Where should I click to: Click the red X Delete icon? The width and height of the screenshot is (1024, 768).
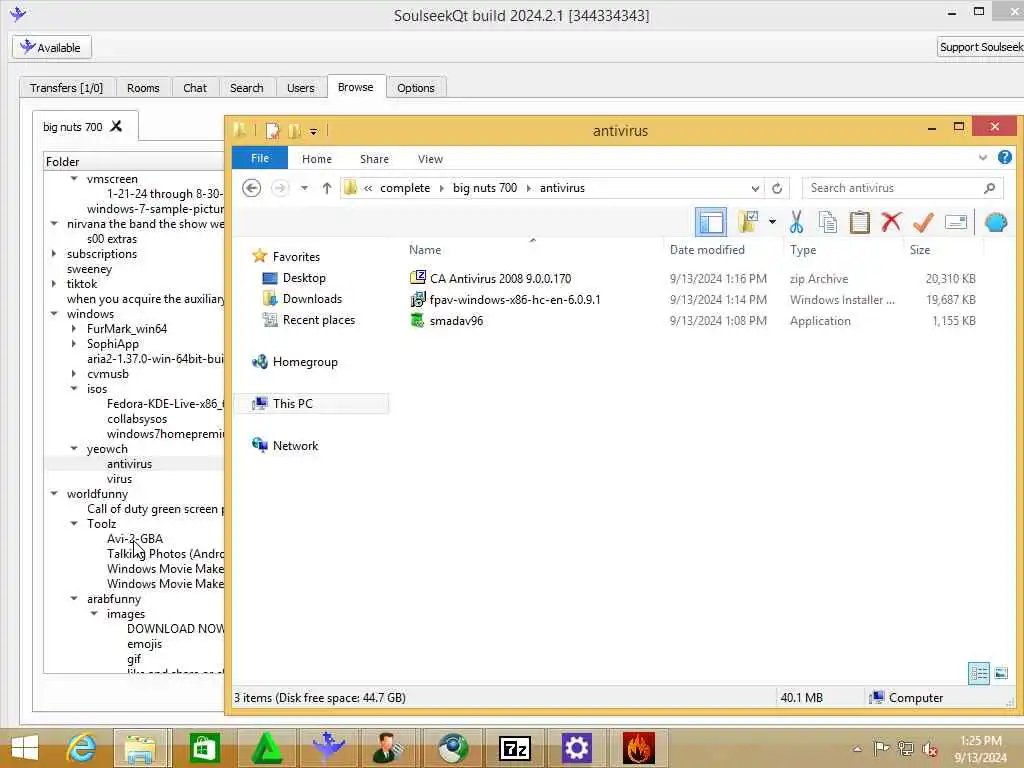pos(891,223)
